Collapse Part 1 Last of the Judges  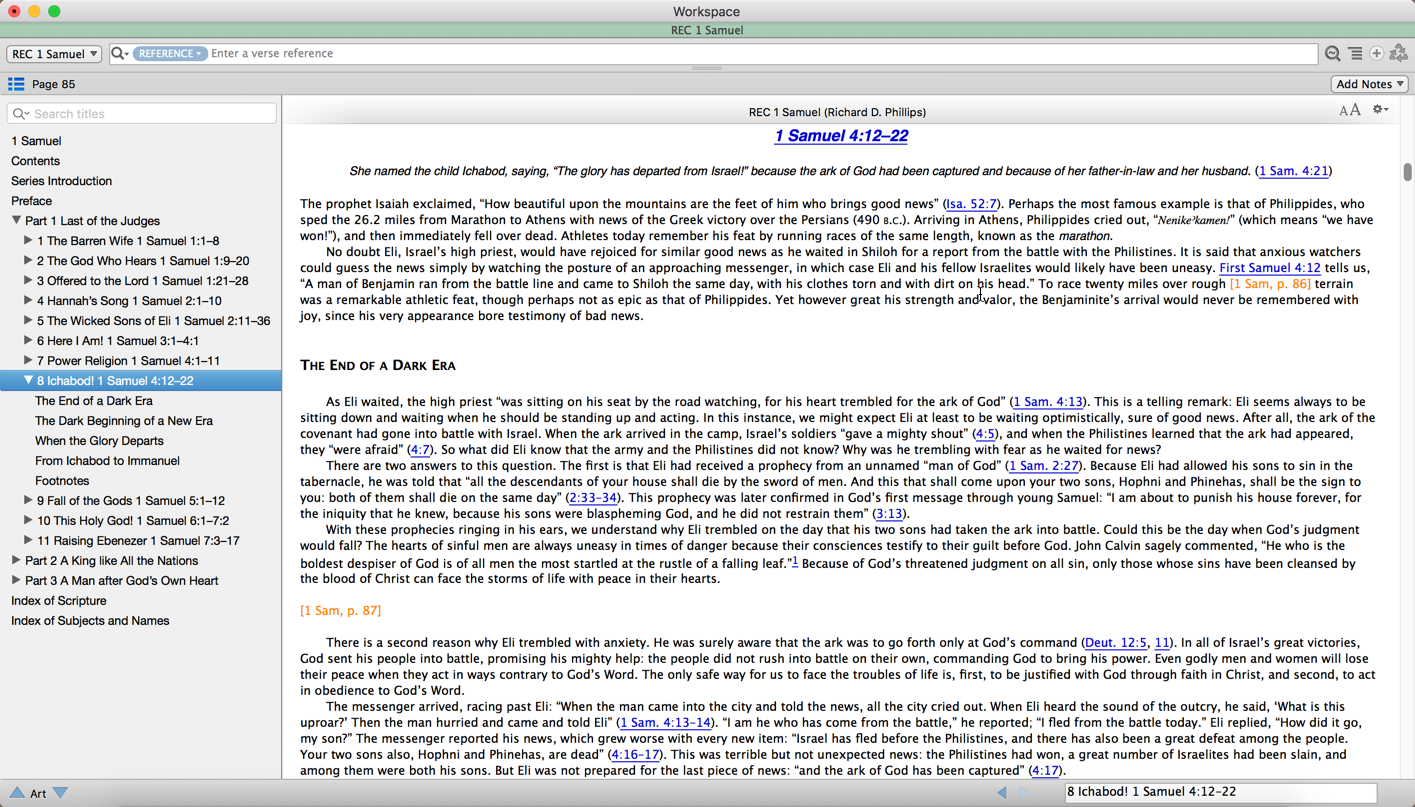[16, 220]
